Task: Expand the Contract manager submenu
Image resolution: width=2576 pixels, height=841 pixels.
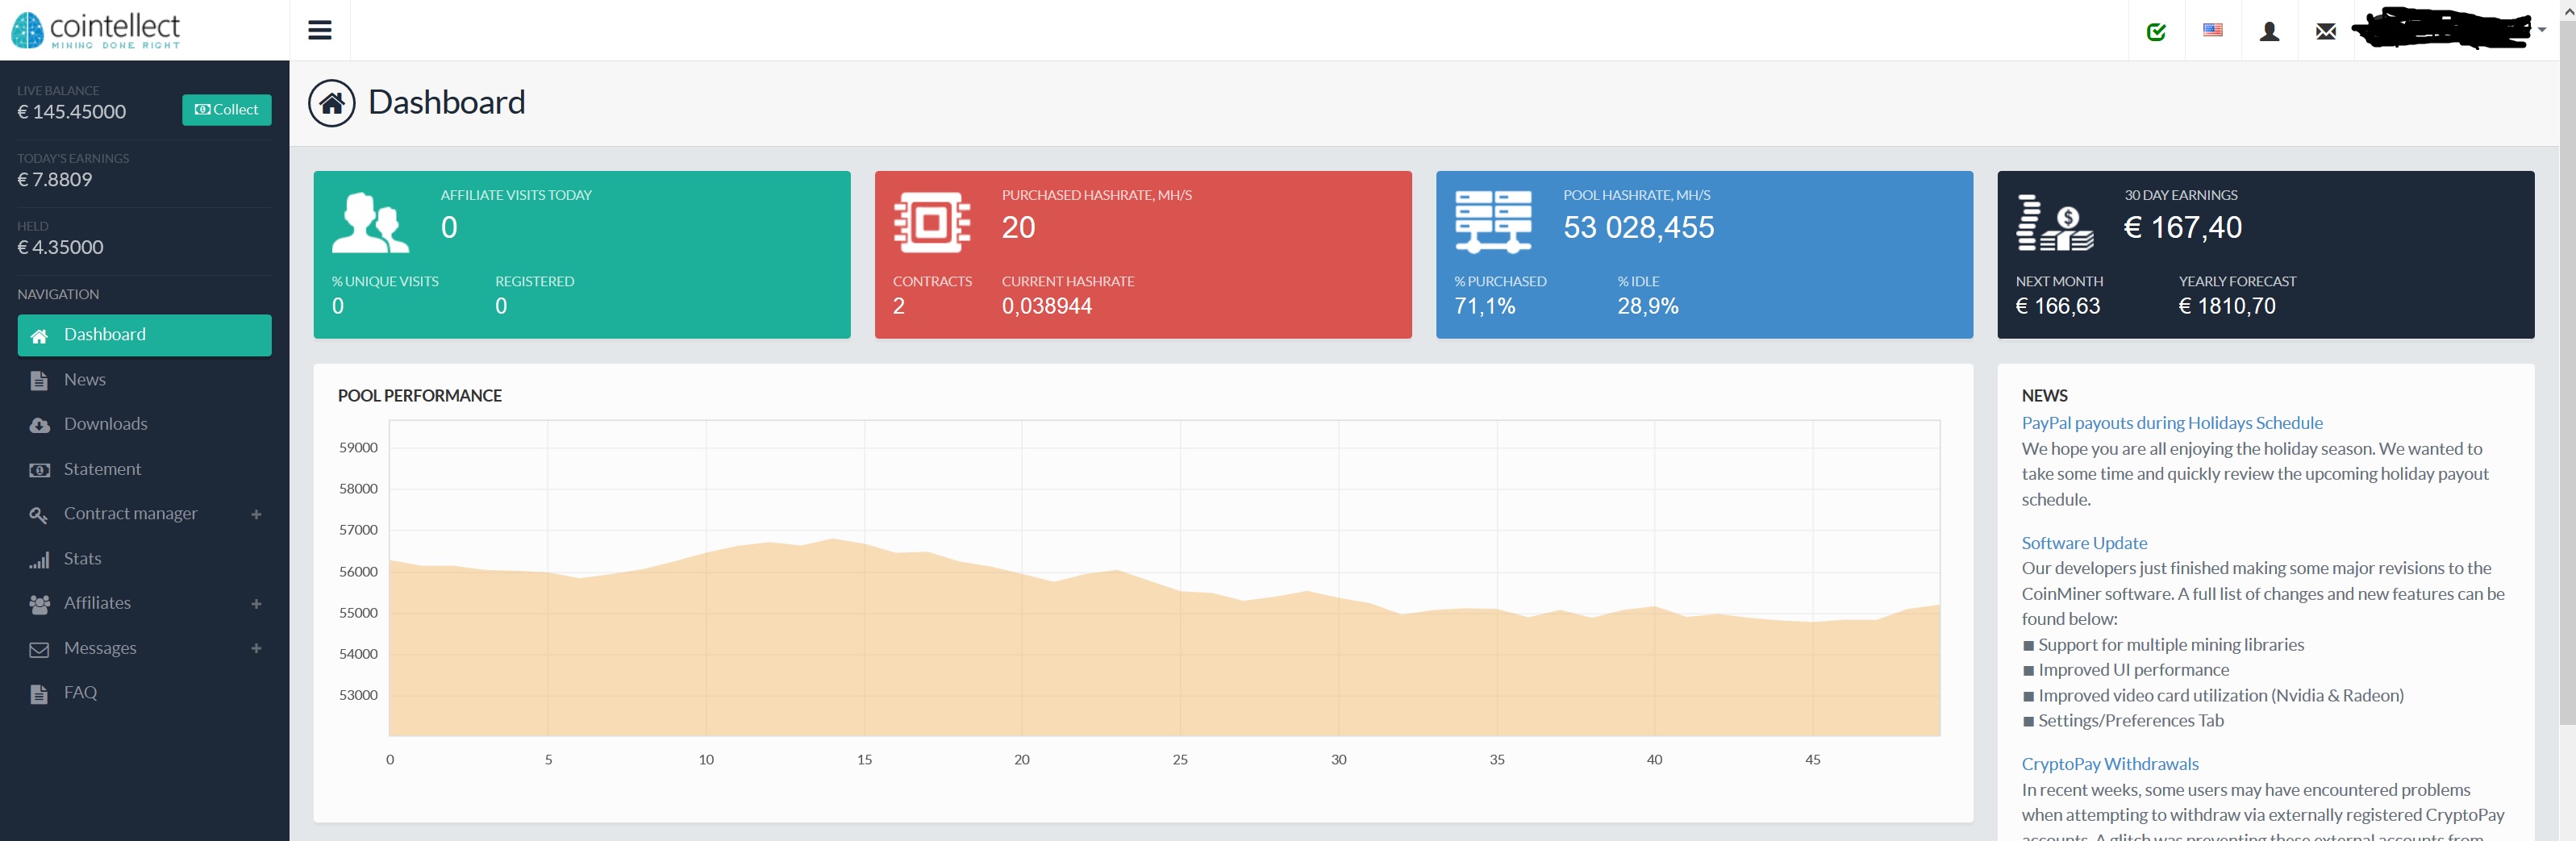Action: click(256, 514)
